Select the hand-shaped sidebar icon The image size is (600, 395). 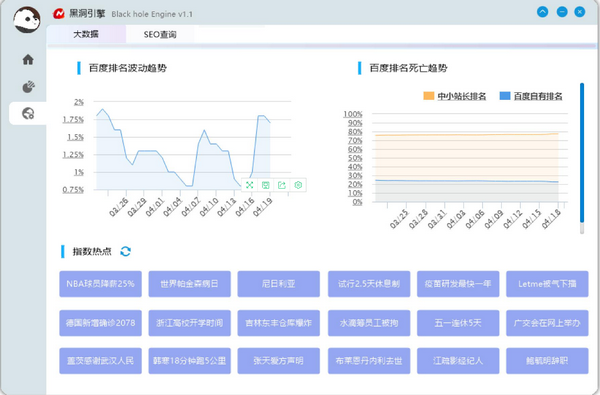click(x=28, y=87)
